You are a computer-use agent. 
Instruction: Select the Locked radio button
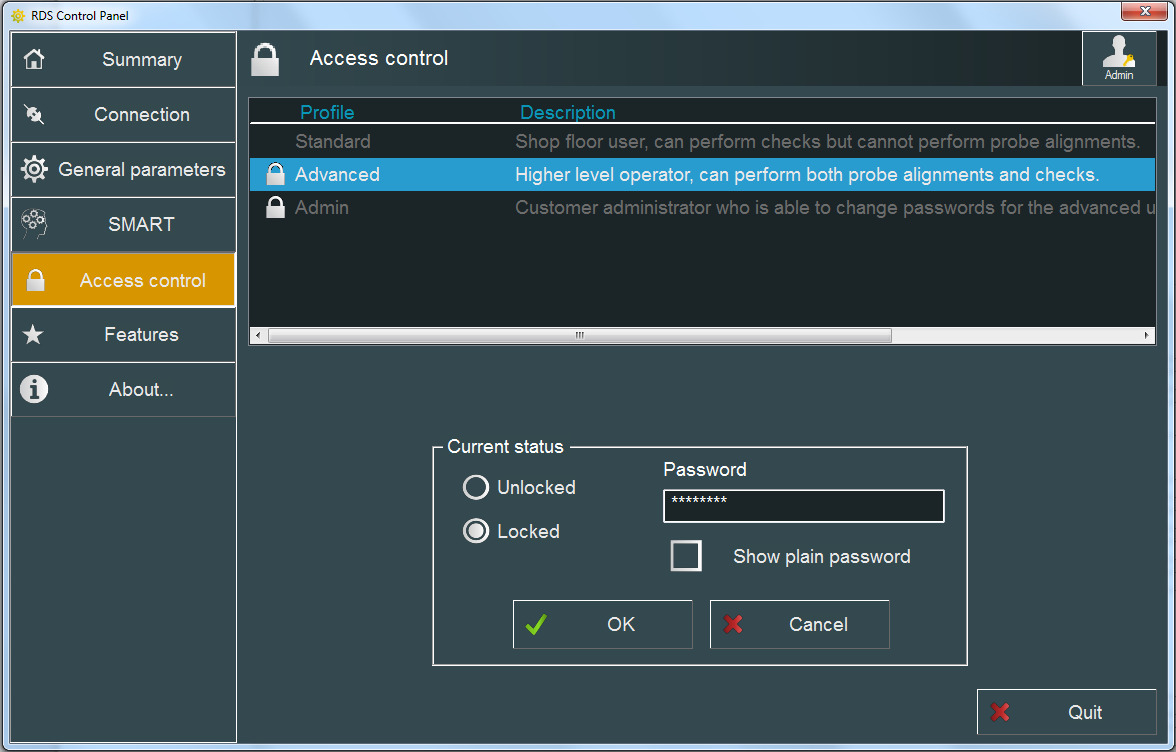[476, 531]
